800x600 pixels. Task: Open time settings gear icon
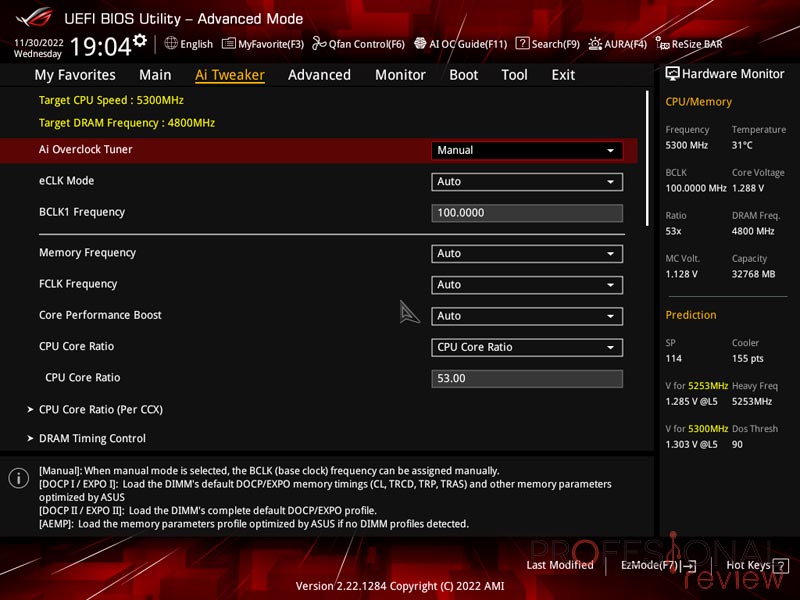[x=140, y=40]
